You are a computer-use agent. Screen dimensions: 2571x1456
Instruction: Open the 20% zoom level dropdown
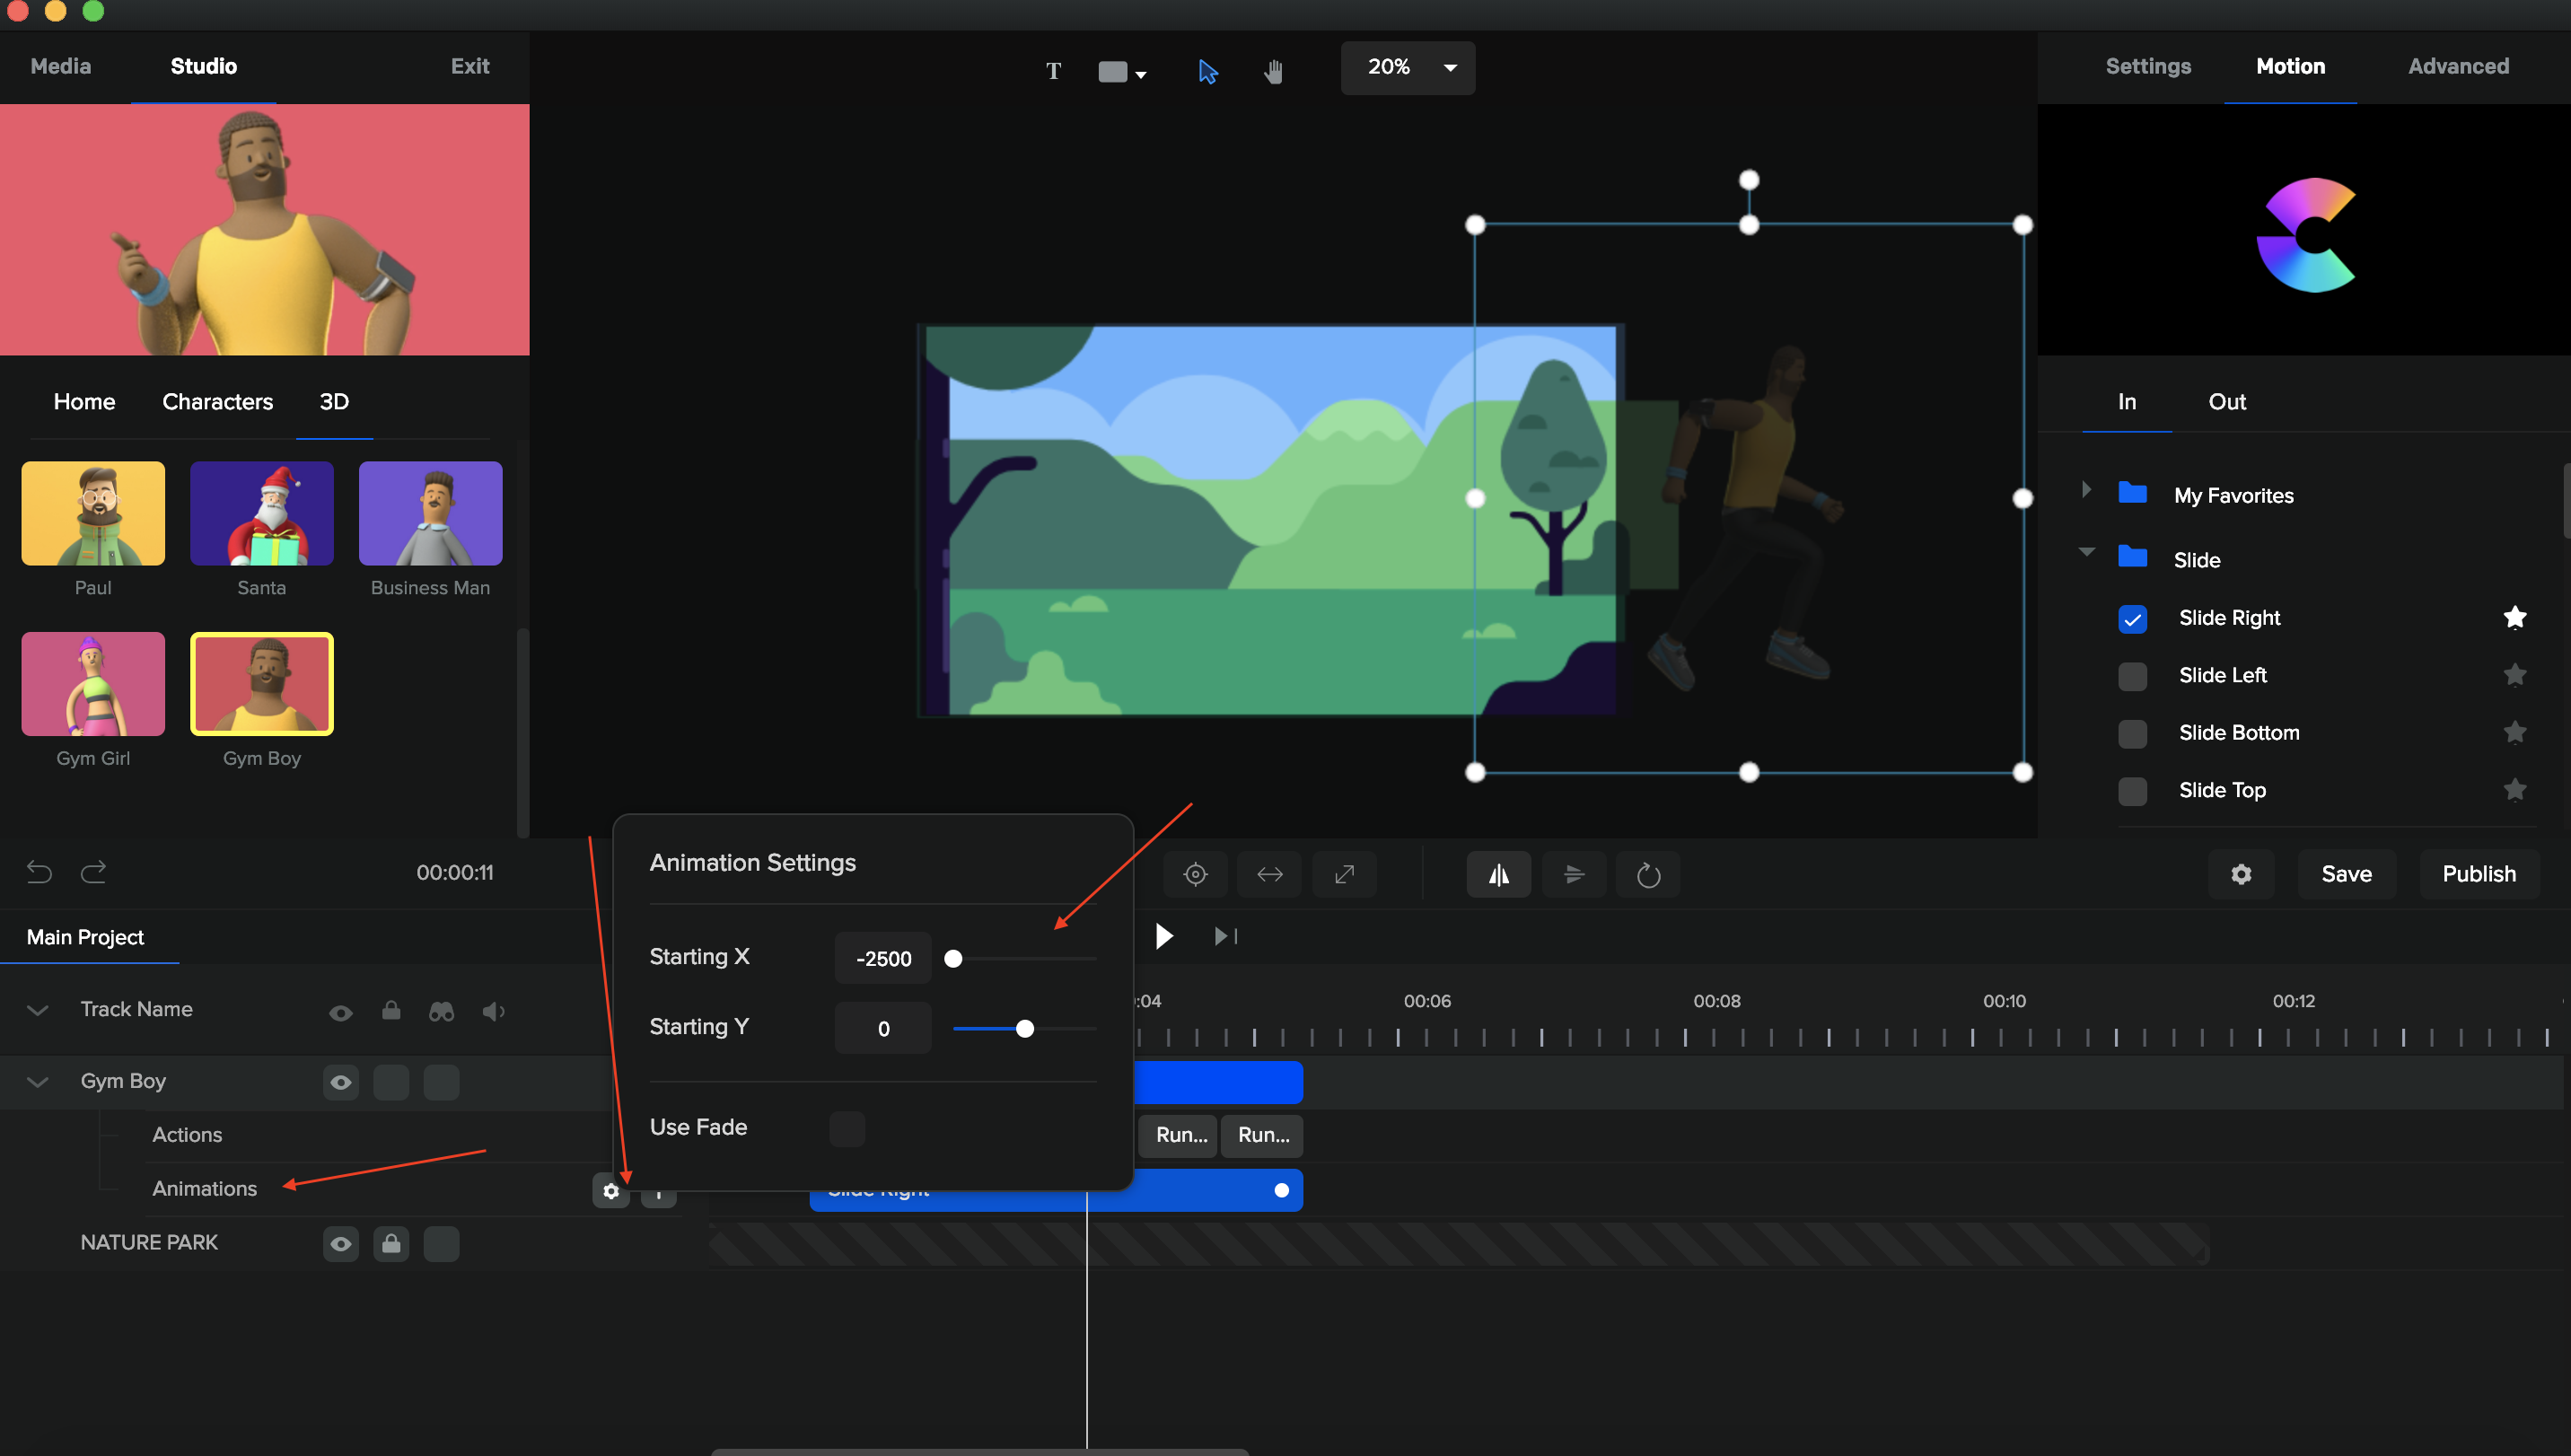(1407, 67)
